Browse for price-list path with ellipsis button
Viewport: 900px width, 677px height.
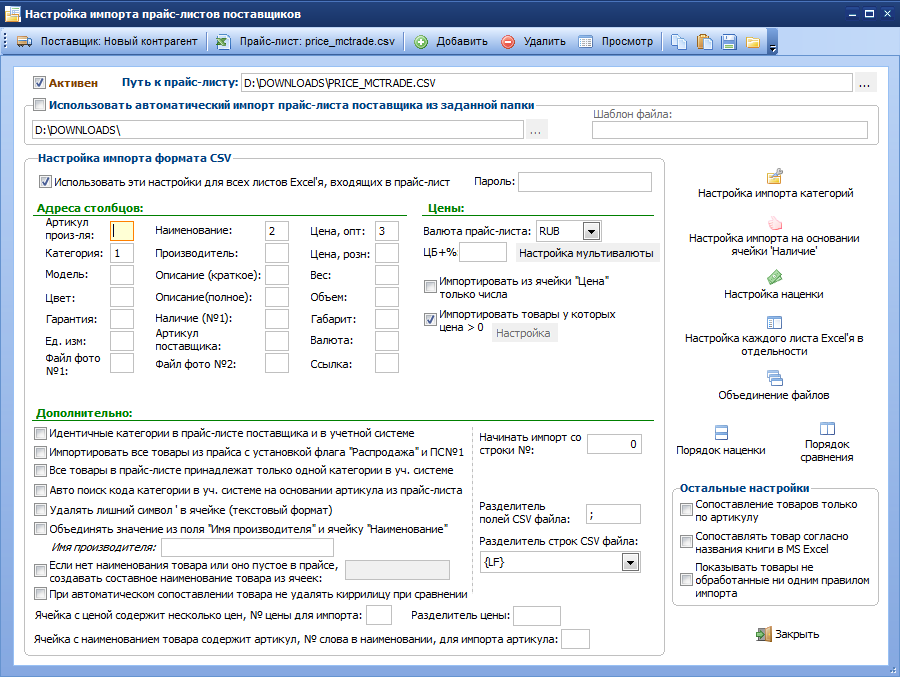[864, 83]
